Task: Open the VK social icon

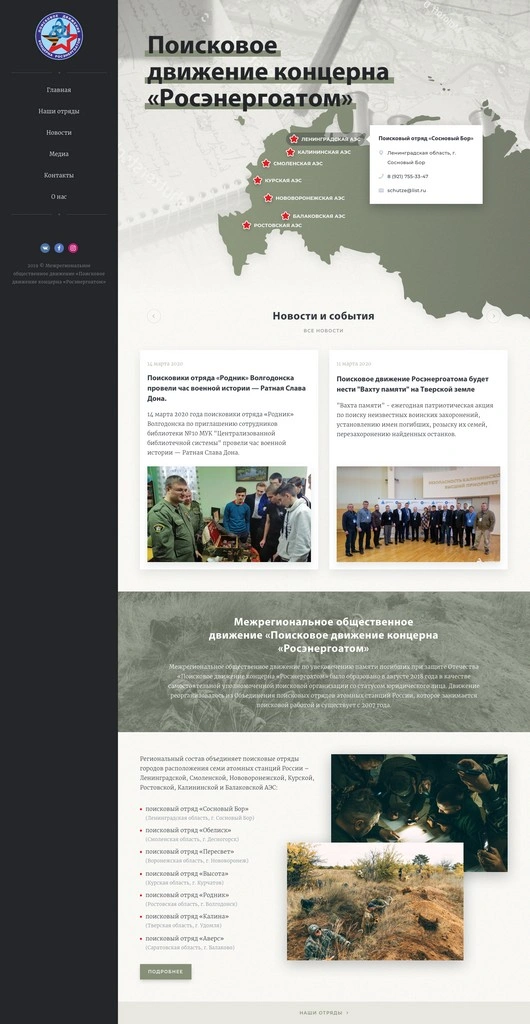Action: pos(45,248)
